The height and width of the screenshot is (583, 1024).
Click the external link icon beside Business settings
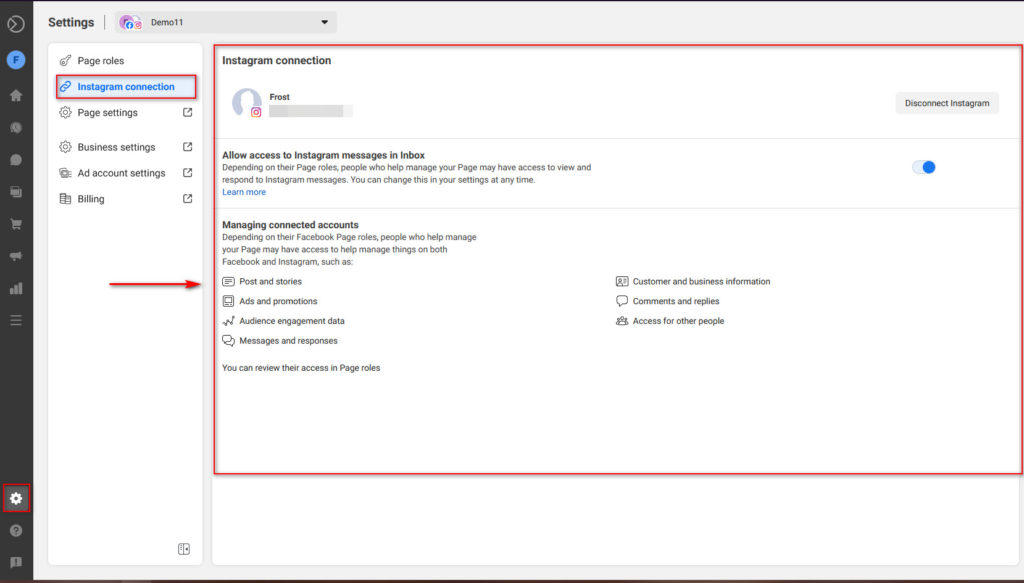coord(187,147)
